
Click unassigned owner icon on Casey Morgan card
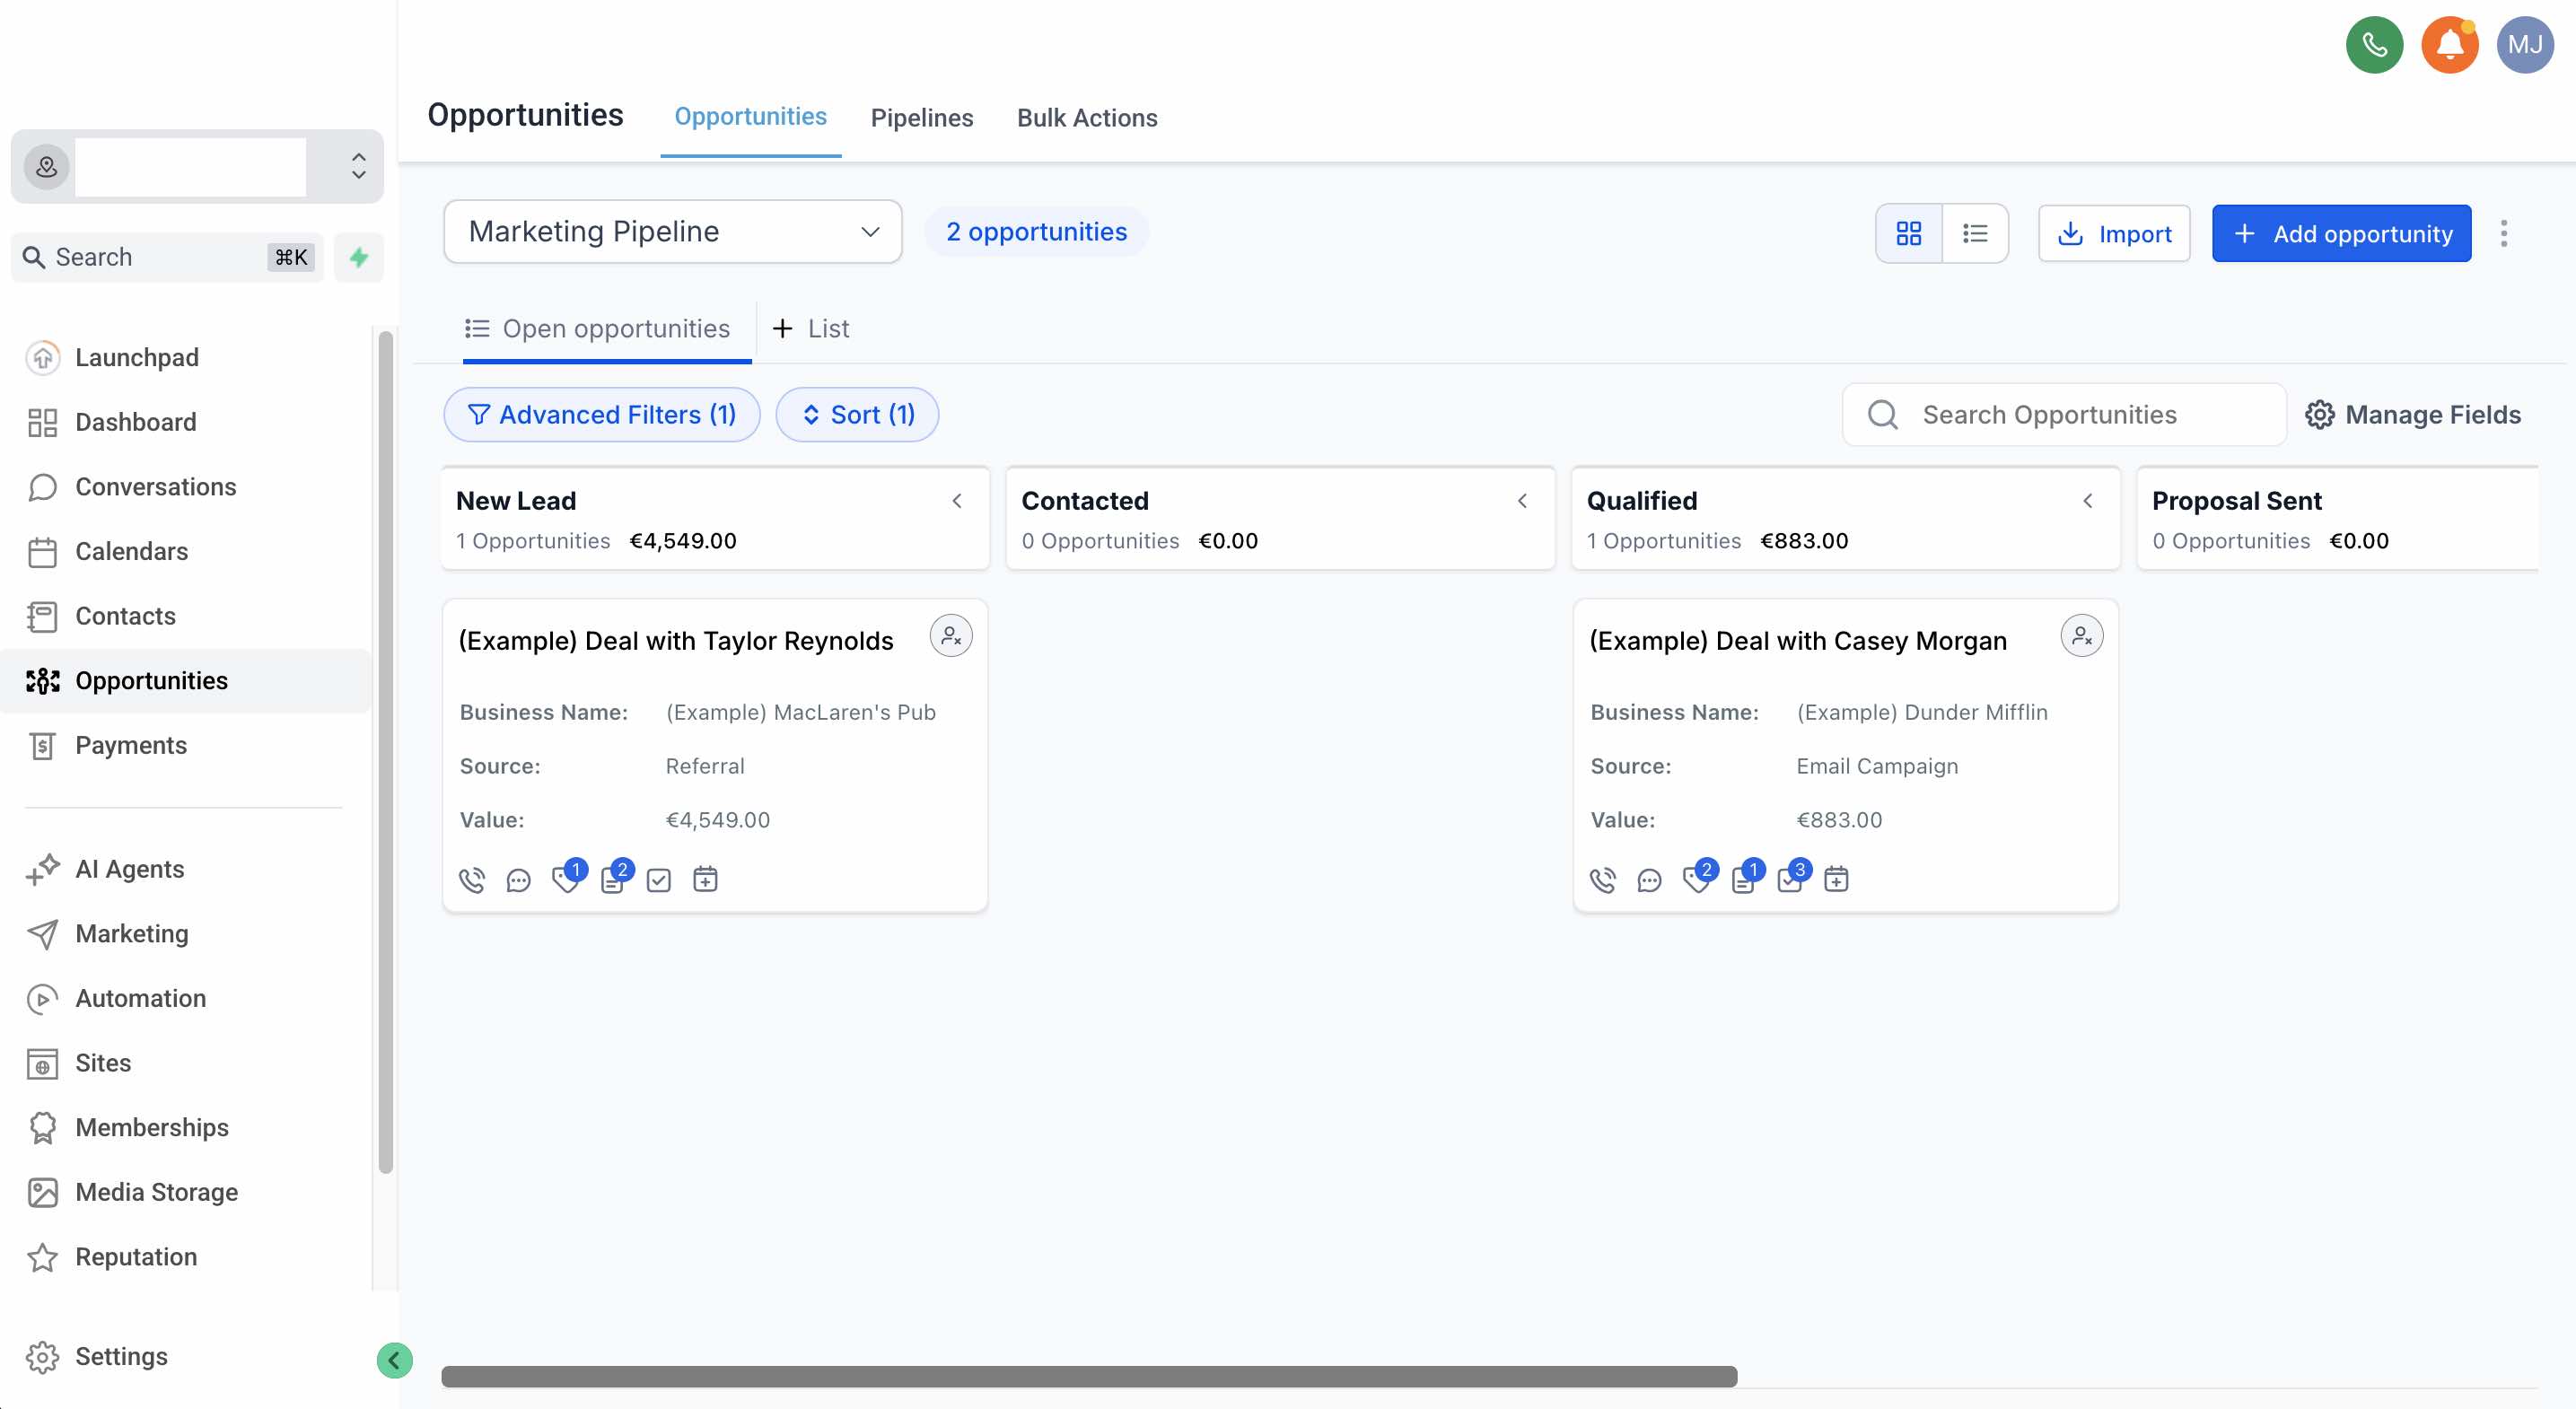pyautogui.click(x=2081, y=636)
